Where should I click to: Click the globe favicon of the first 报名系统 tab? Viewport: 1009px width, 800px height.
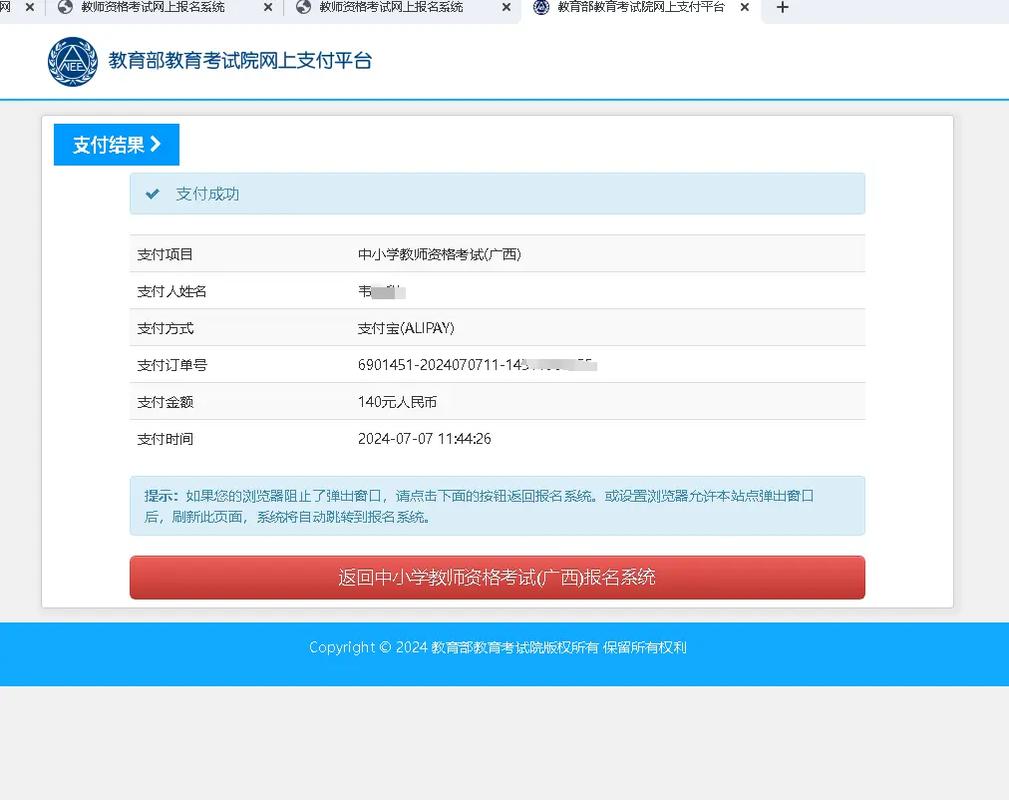coord(65,7)
